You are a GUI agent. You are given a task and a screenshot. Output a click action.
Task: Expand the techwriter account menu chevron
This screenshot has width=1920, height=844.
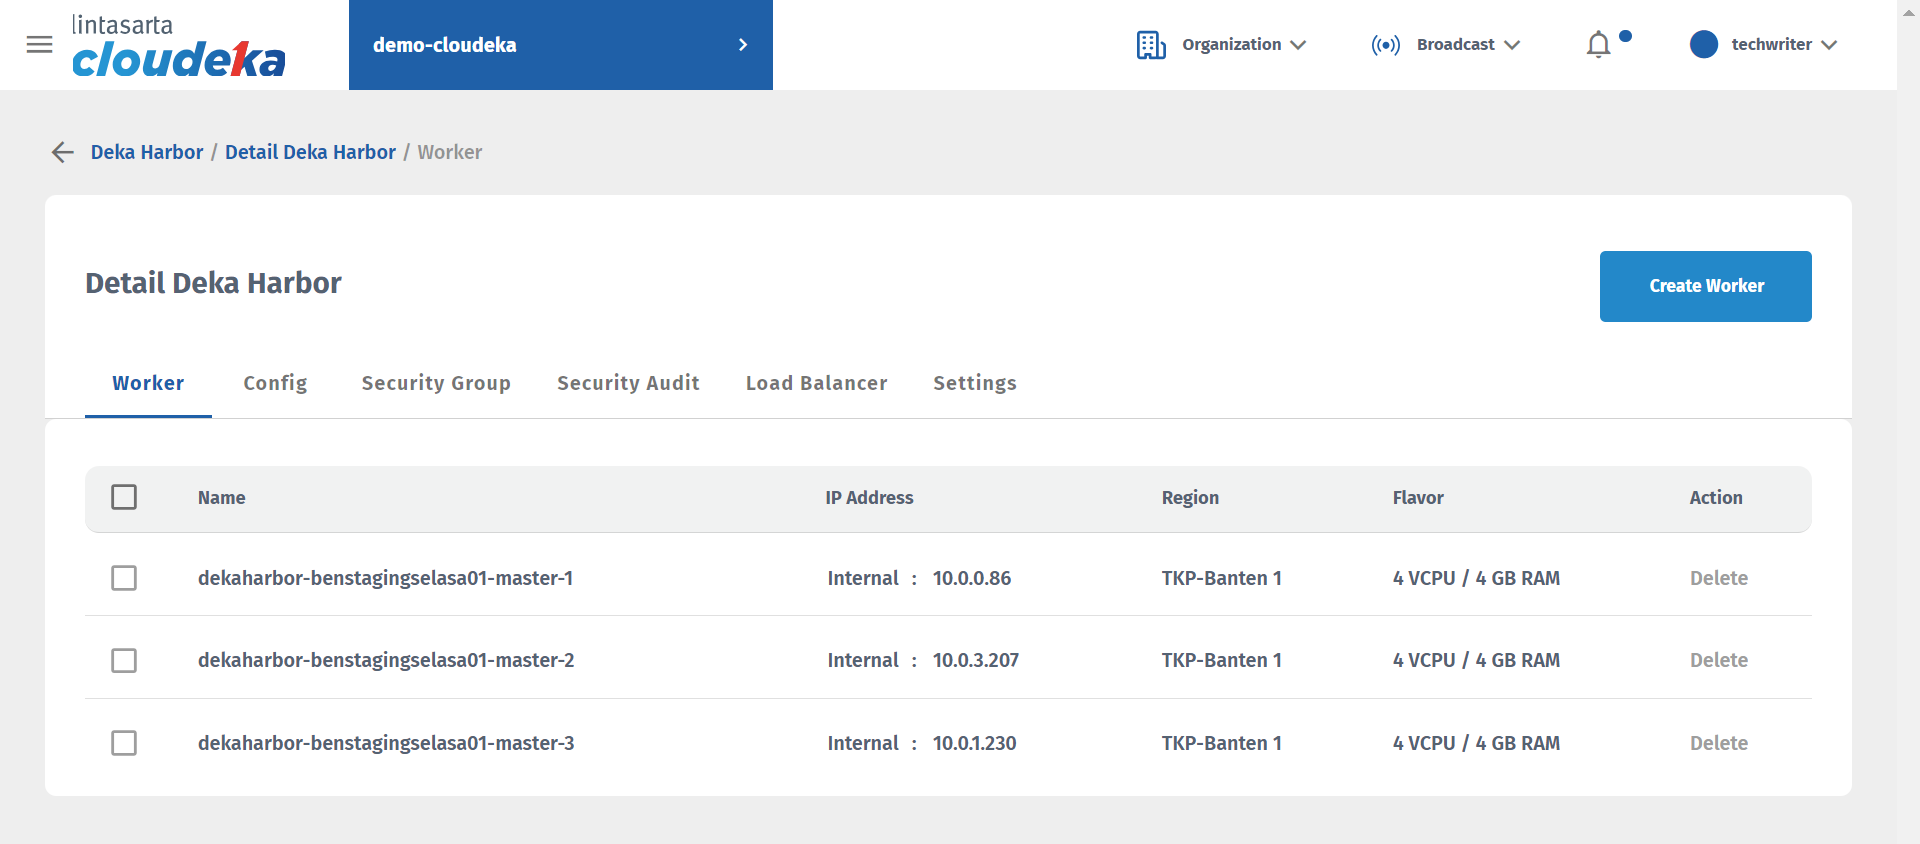(x=1829, y=45)
